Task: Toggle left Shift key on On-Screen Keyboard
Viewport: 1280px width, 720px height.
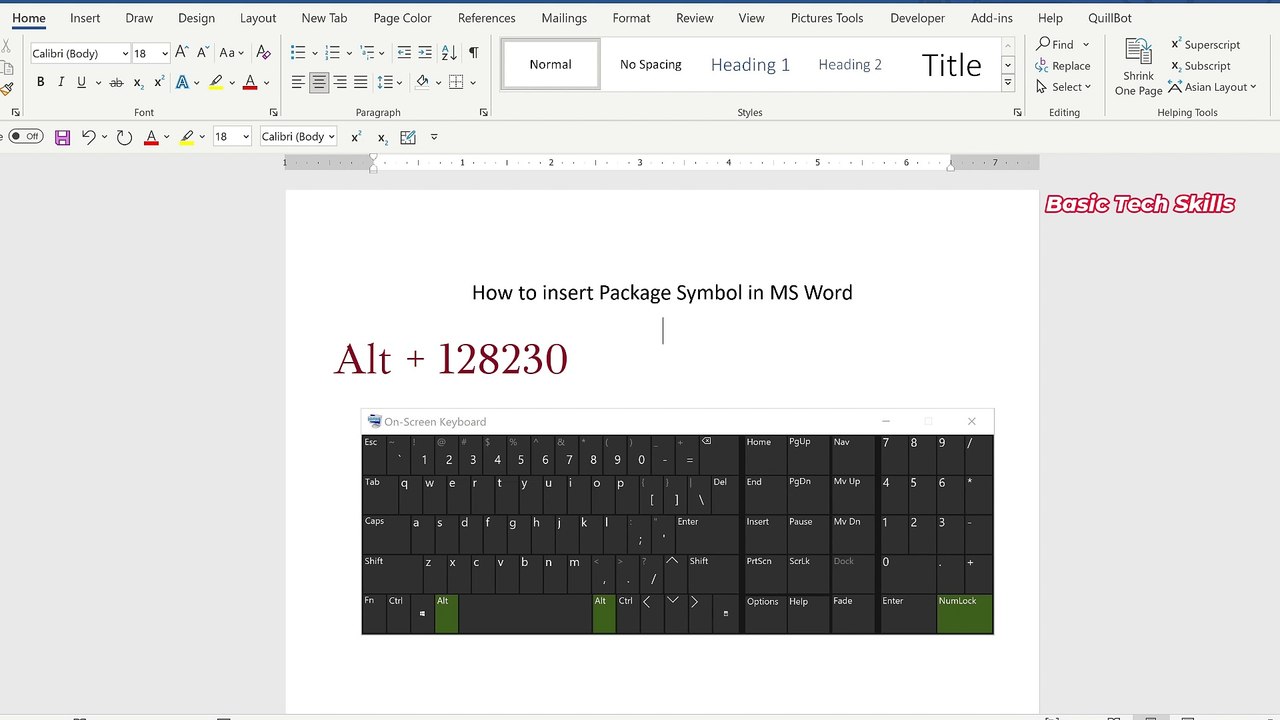Action: click(392, 574)
